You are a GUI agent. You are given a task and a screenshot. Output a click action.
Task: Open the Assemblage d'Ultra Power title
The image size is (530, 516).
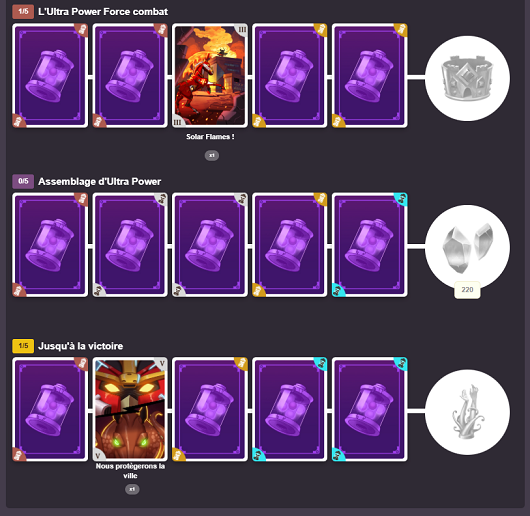pos(99,181)
